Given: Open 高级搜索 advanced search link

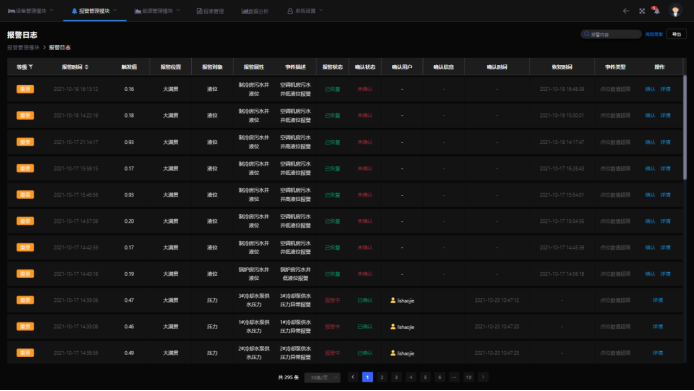Looking at the screenshot, I should (x=654, y=34).
